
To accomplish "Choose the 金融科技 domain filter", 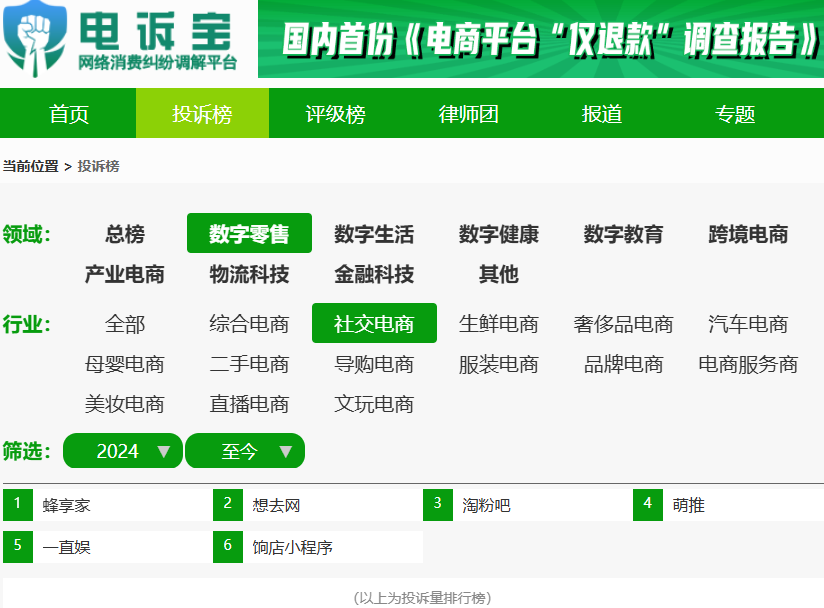I will [374, 274].
